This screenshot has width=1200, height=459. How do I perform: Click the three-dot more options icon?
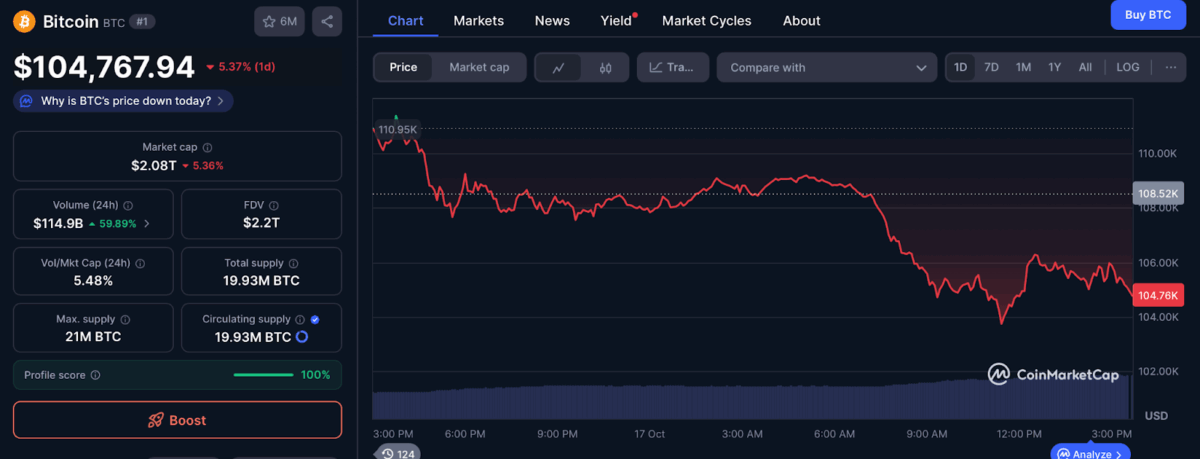coord(1170,67)
